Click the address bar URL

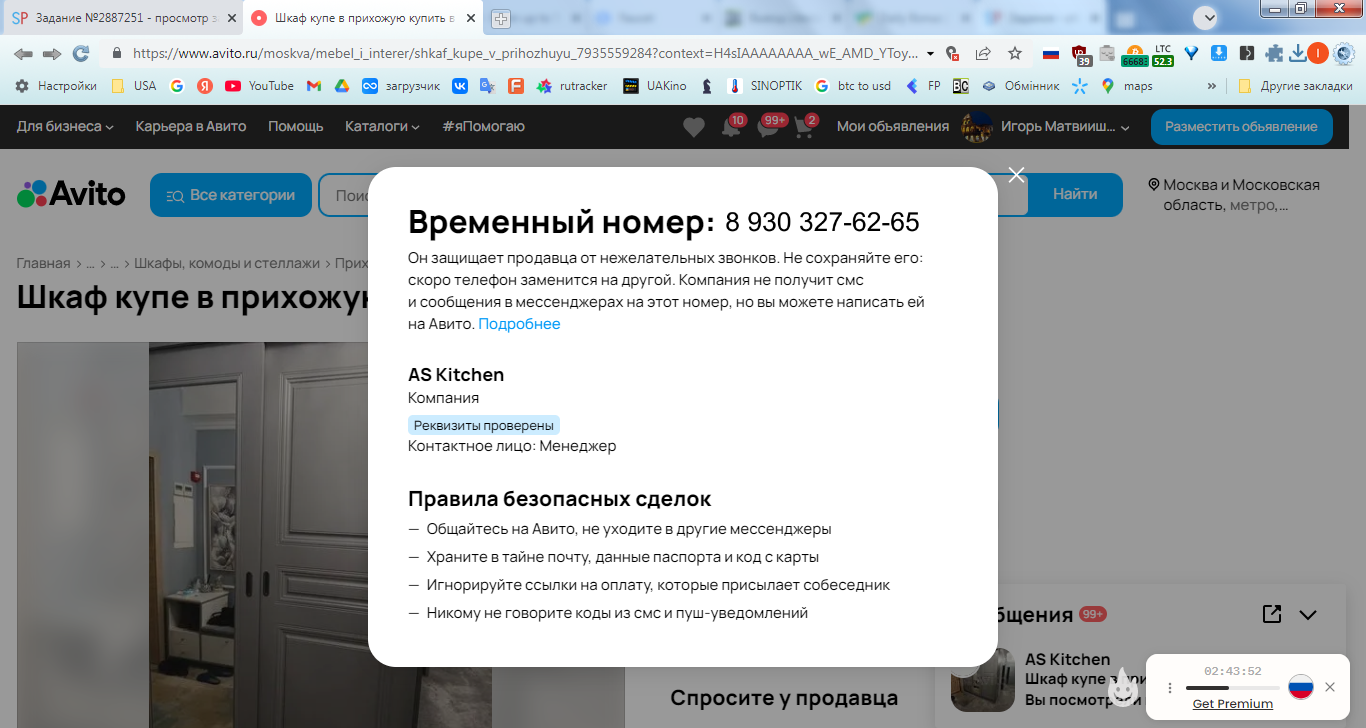tap(524, 53)
